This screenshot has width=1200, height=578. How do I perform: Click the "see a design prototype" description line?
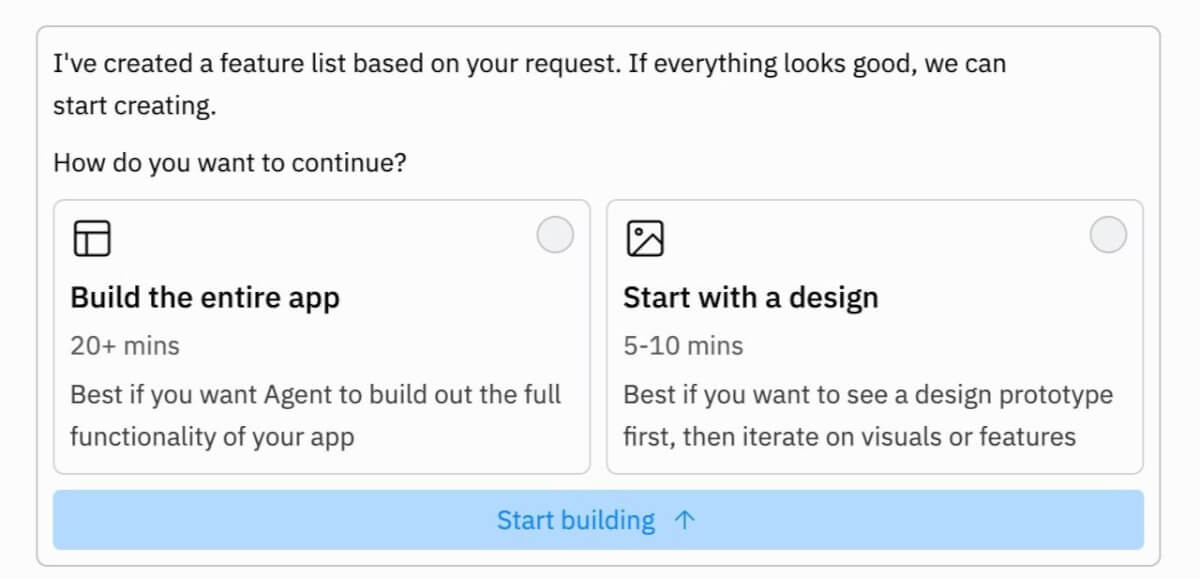867,394
